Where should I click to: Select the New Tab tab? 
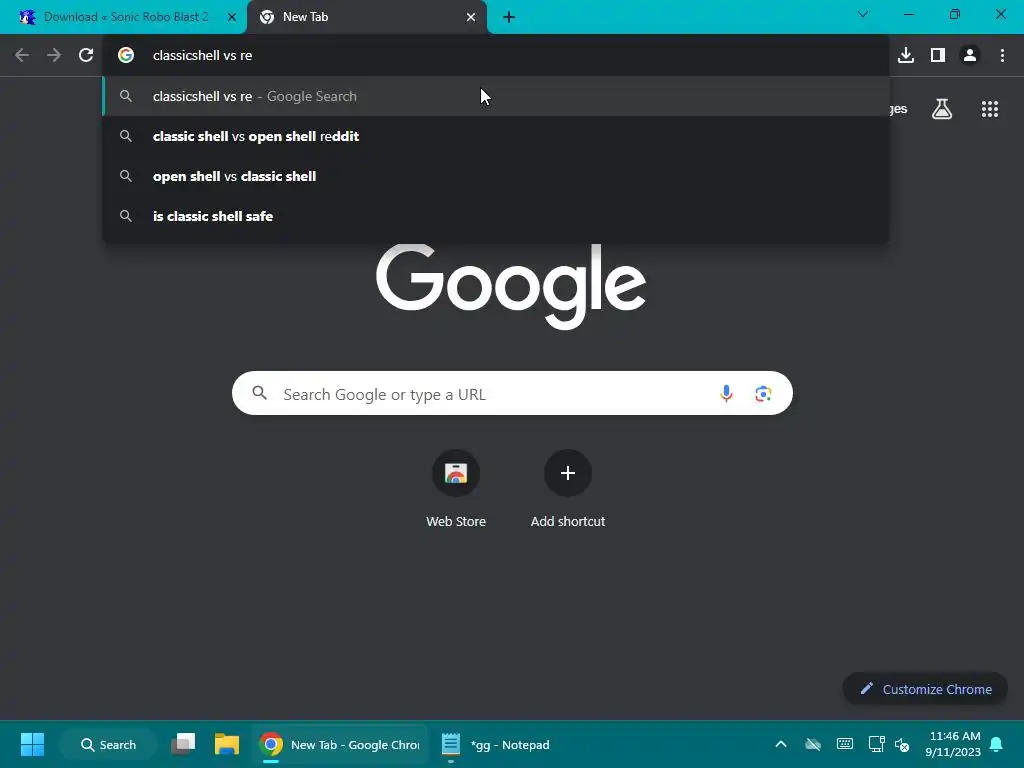367,17
